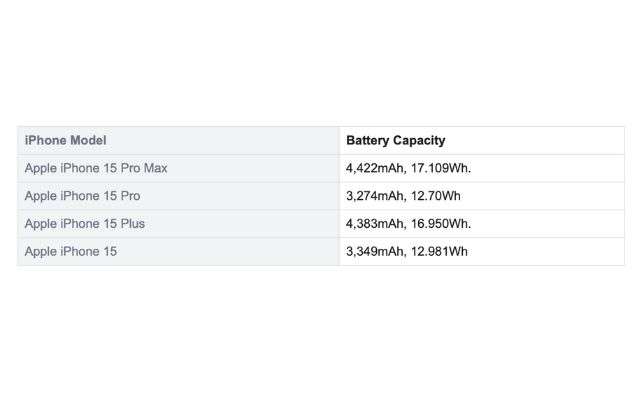Select the 3,274mAh capacity value
The height and width of the screenshot is (400, 640).
[x=376, y=196]
